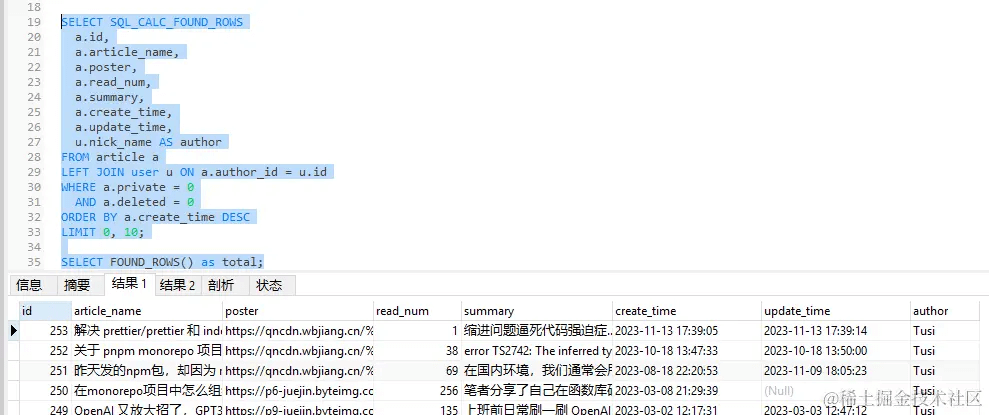Select read_num cell with value 256
This screenshot has height=415, width=989.
418,391
